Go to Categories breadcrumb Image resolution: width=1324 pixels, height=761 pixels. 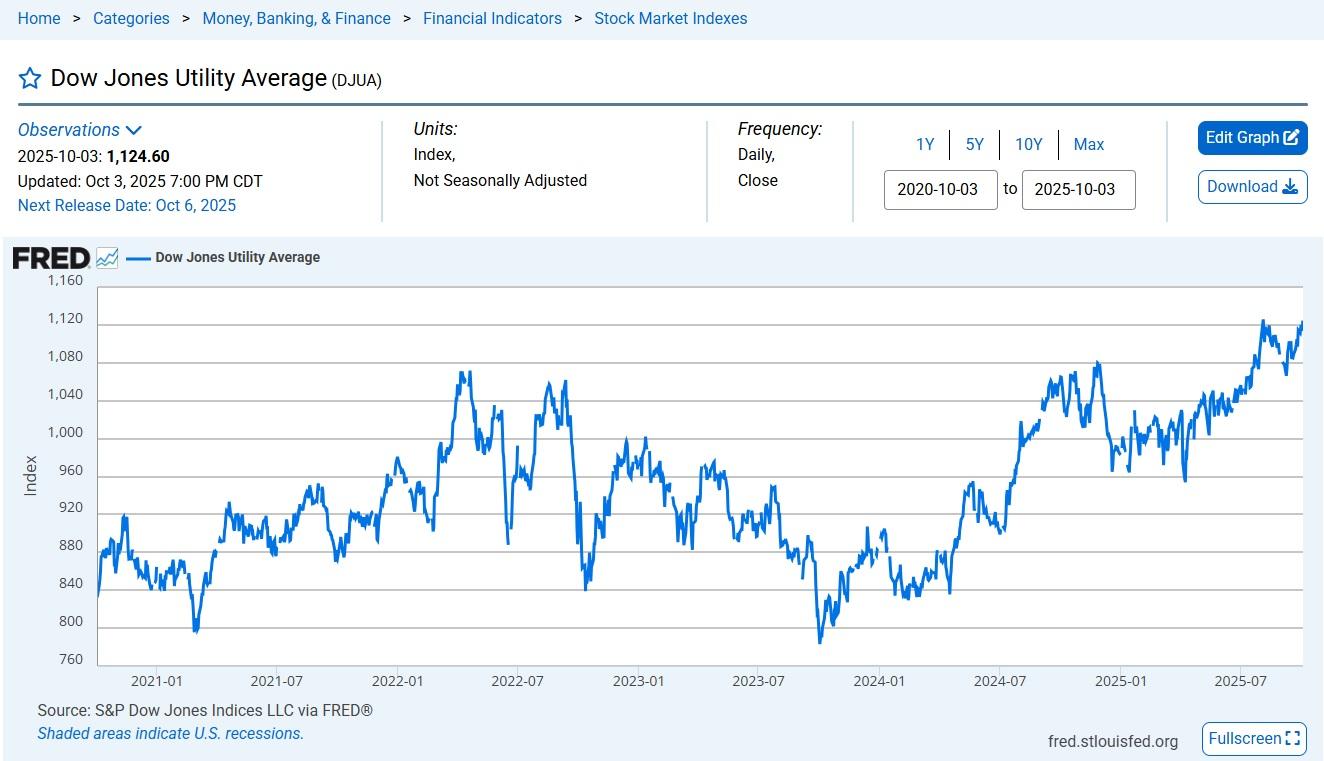[x=131, y=18]
